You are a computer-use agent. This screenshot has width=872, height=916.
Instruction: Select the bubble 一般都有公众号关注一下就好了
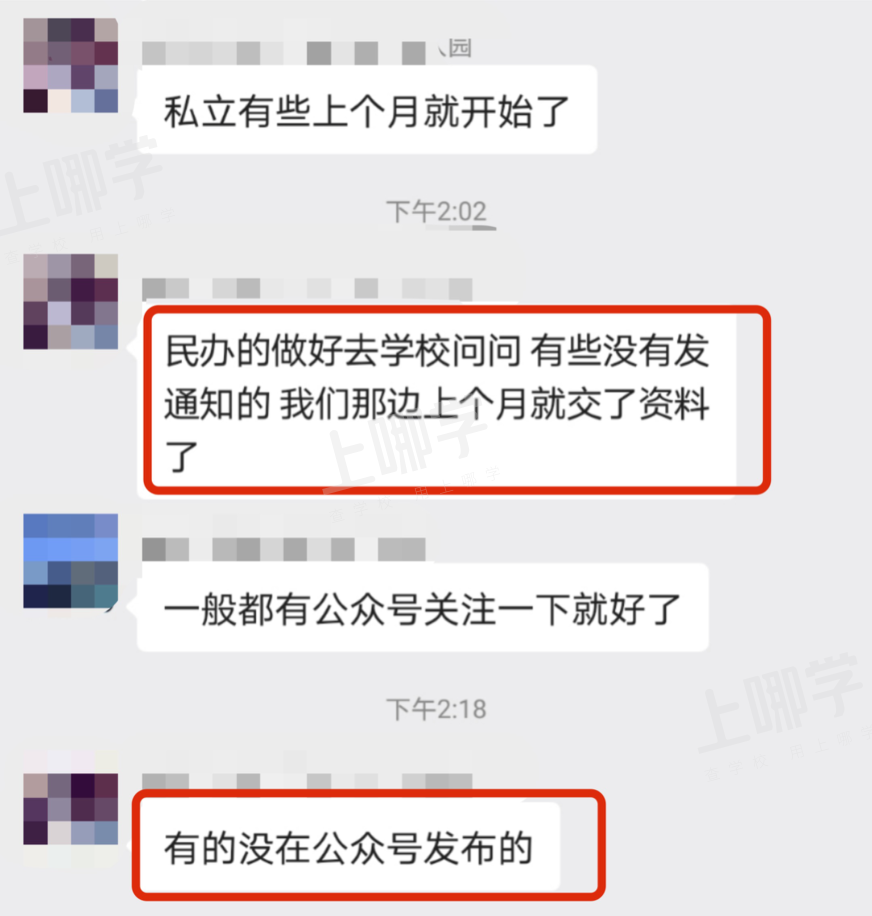(x=423, y=608)
